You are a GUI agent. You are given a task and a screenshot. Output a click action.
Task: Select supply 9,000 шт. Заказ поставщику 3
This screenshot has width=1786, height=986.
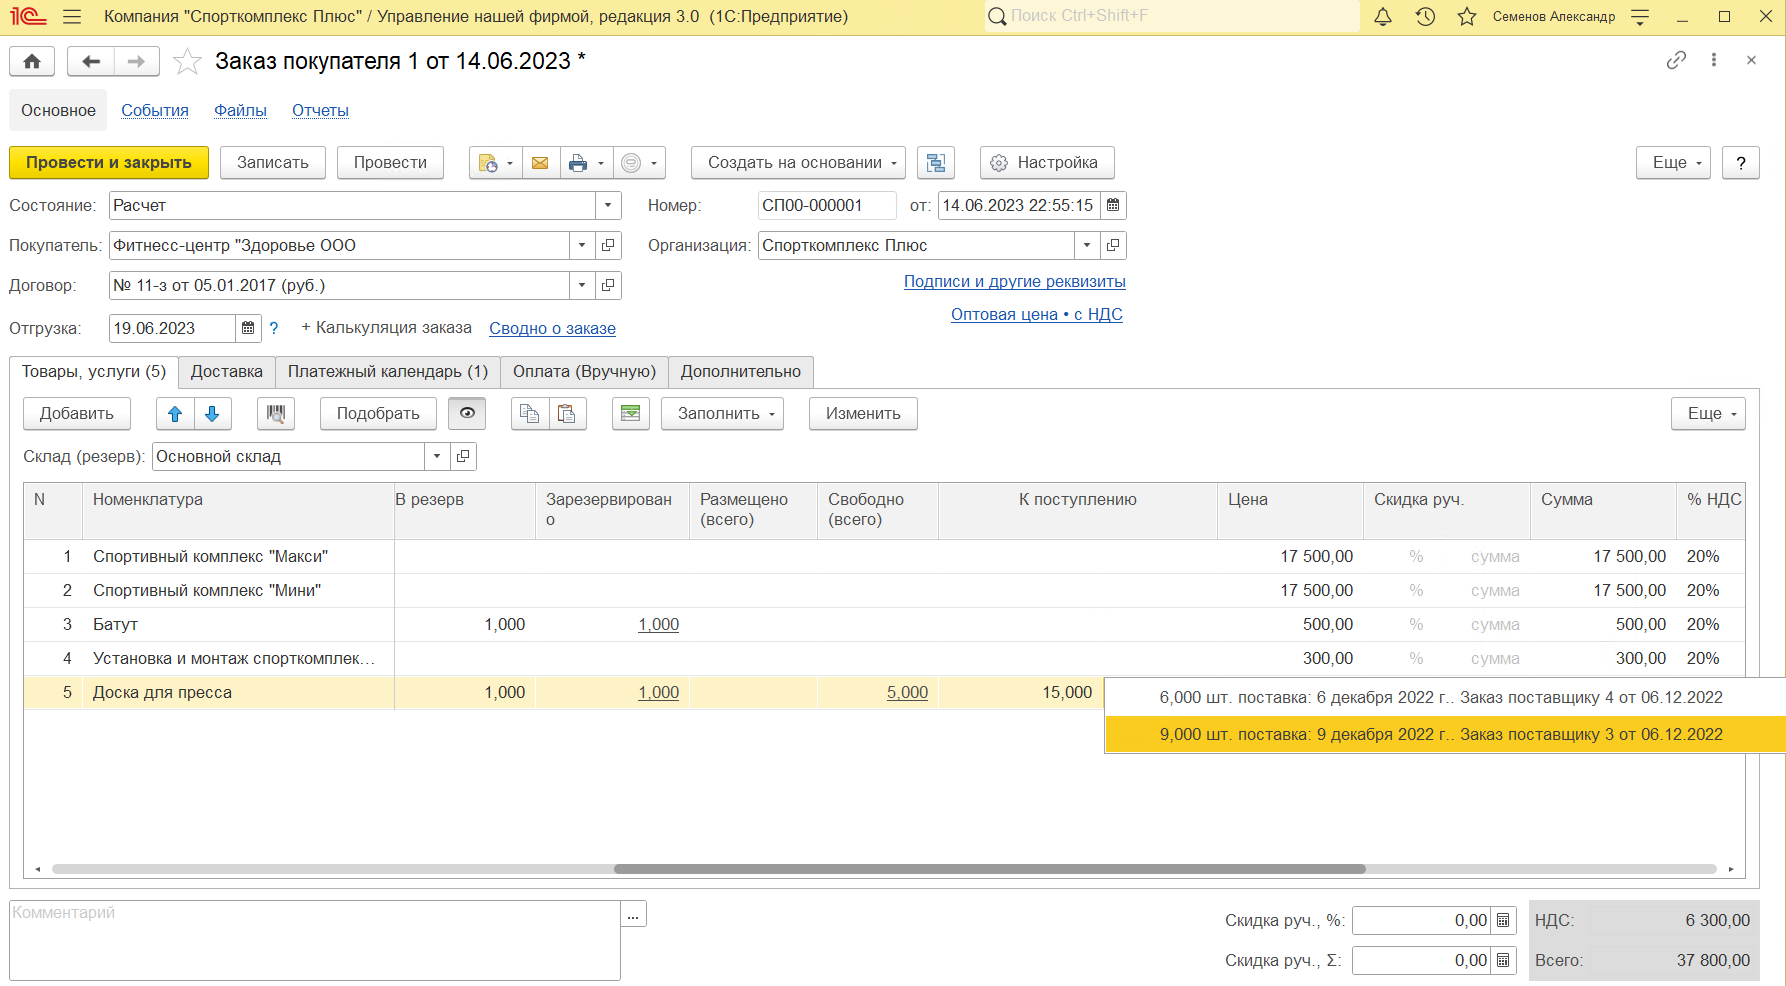pyautogui.click(x=1445, y=735)
